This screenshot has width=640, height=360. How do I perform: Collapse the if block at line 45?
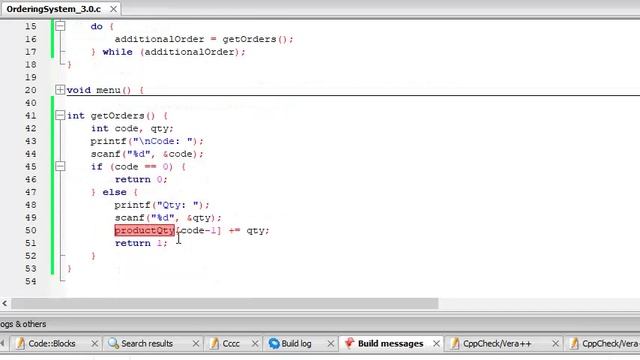coord(60,167)
